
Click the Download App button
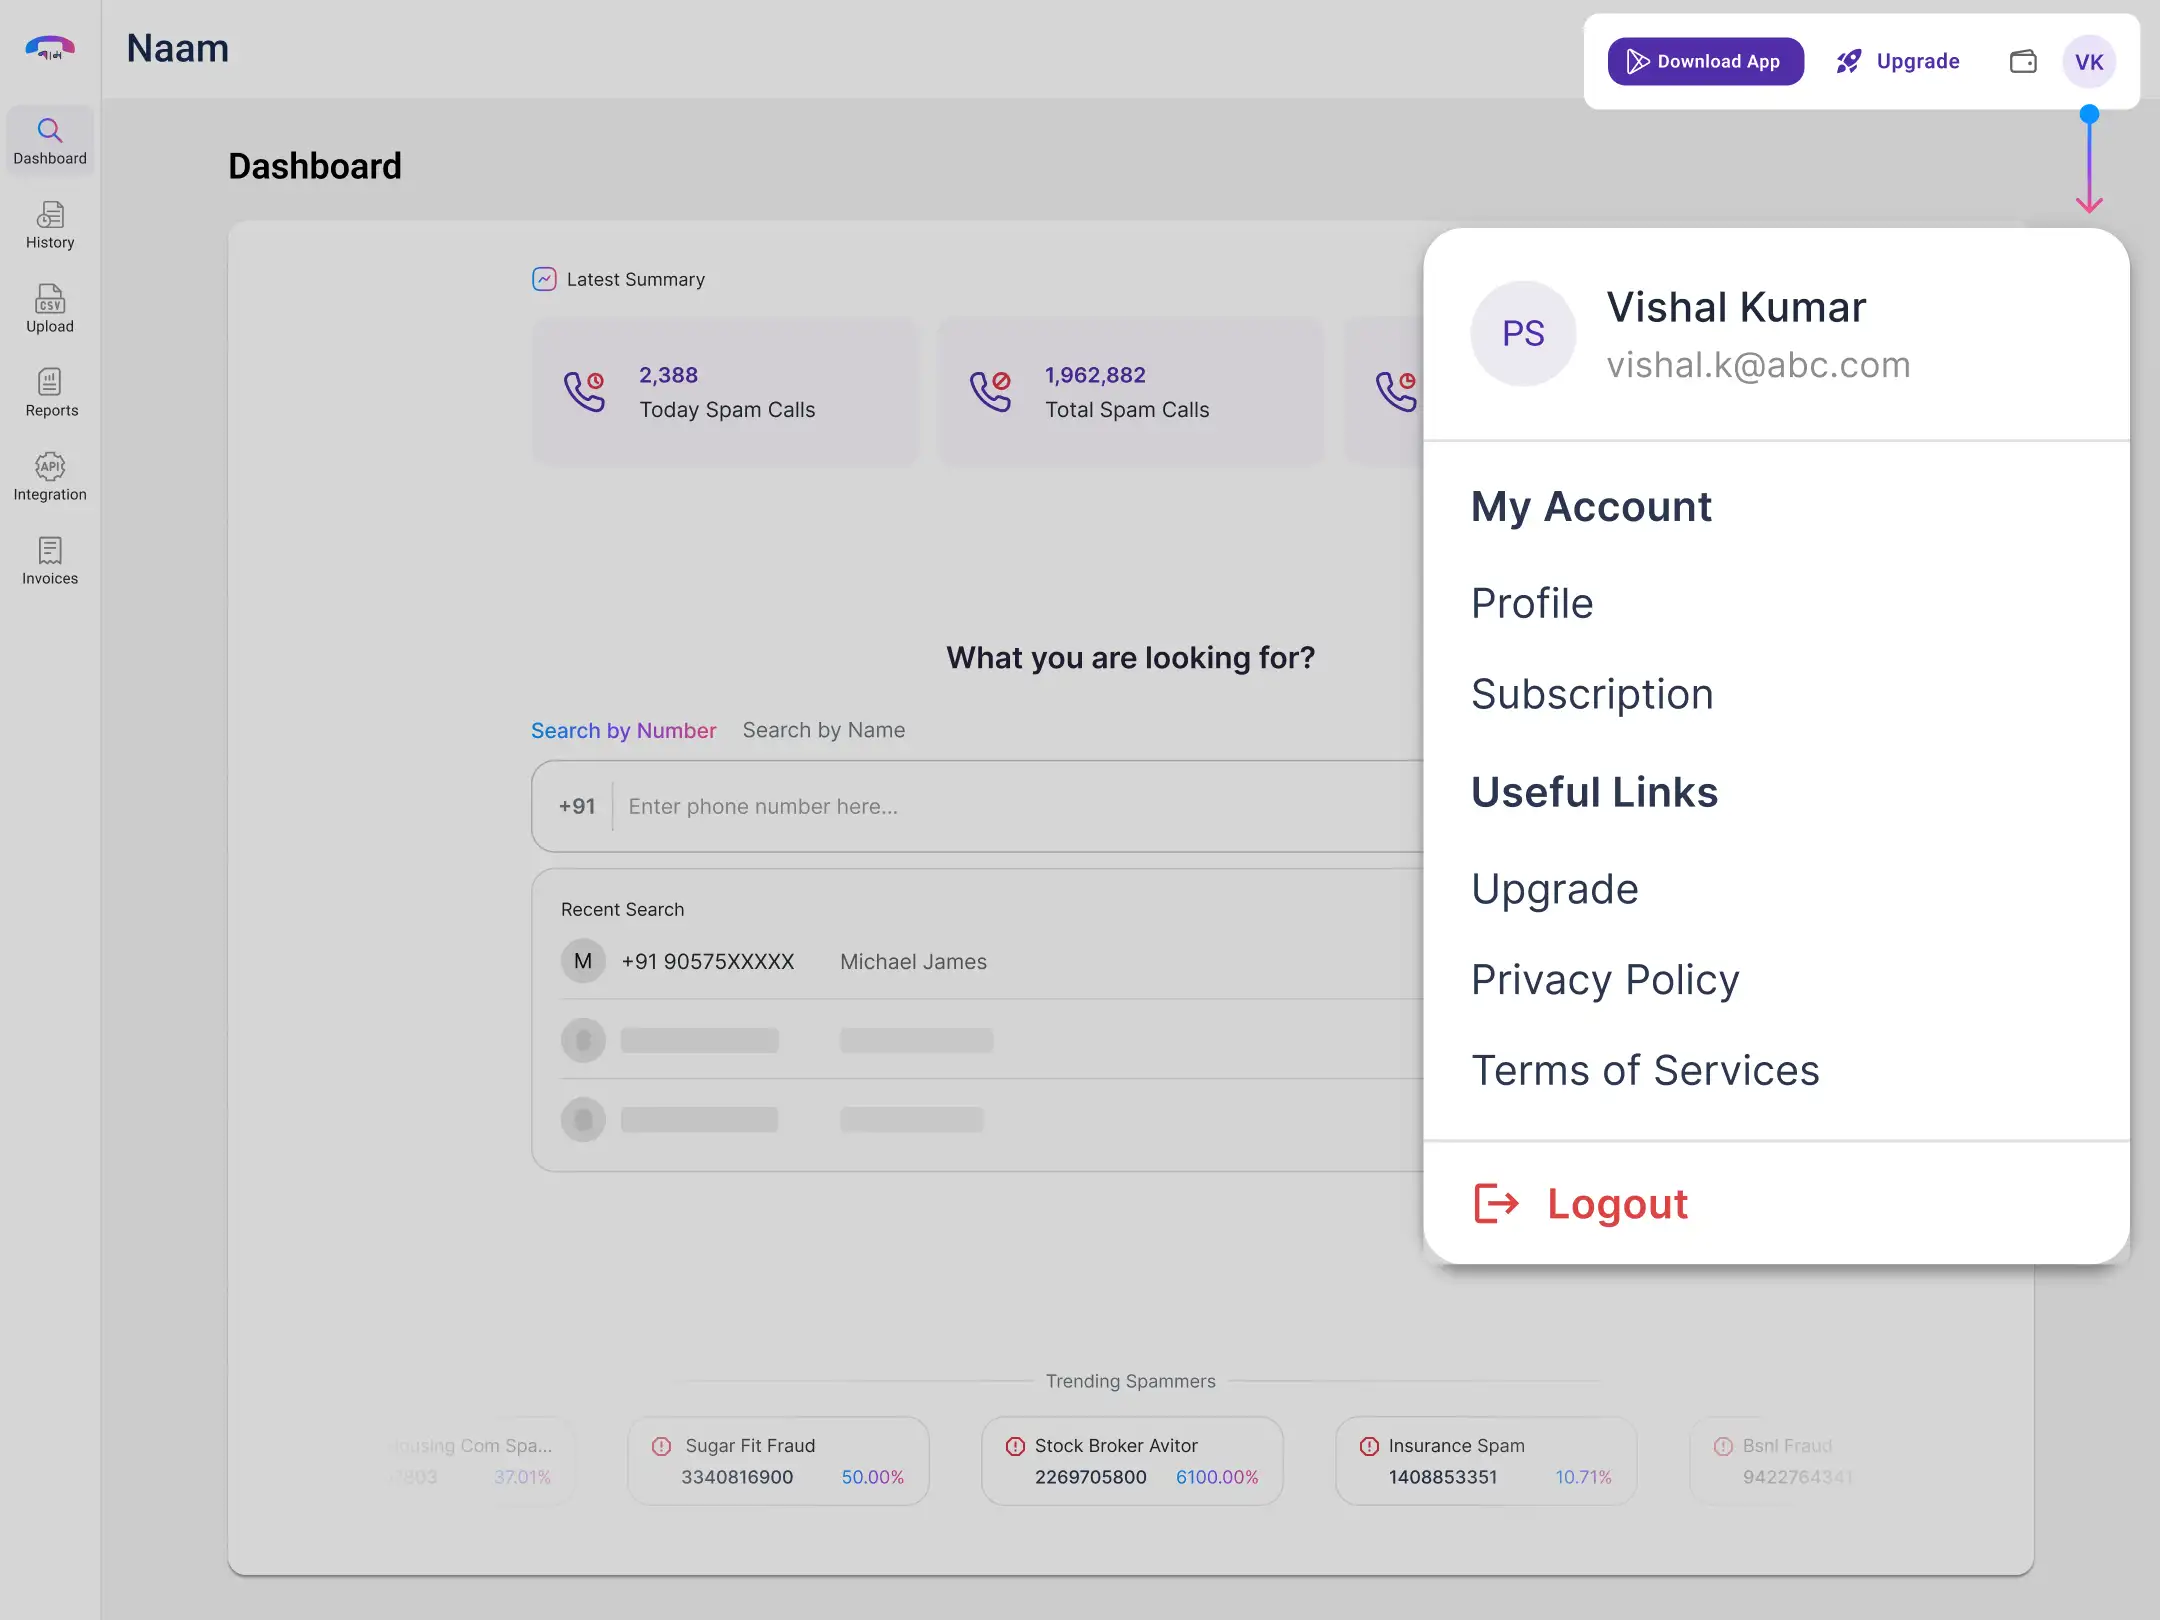point(1705,62)
